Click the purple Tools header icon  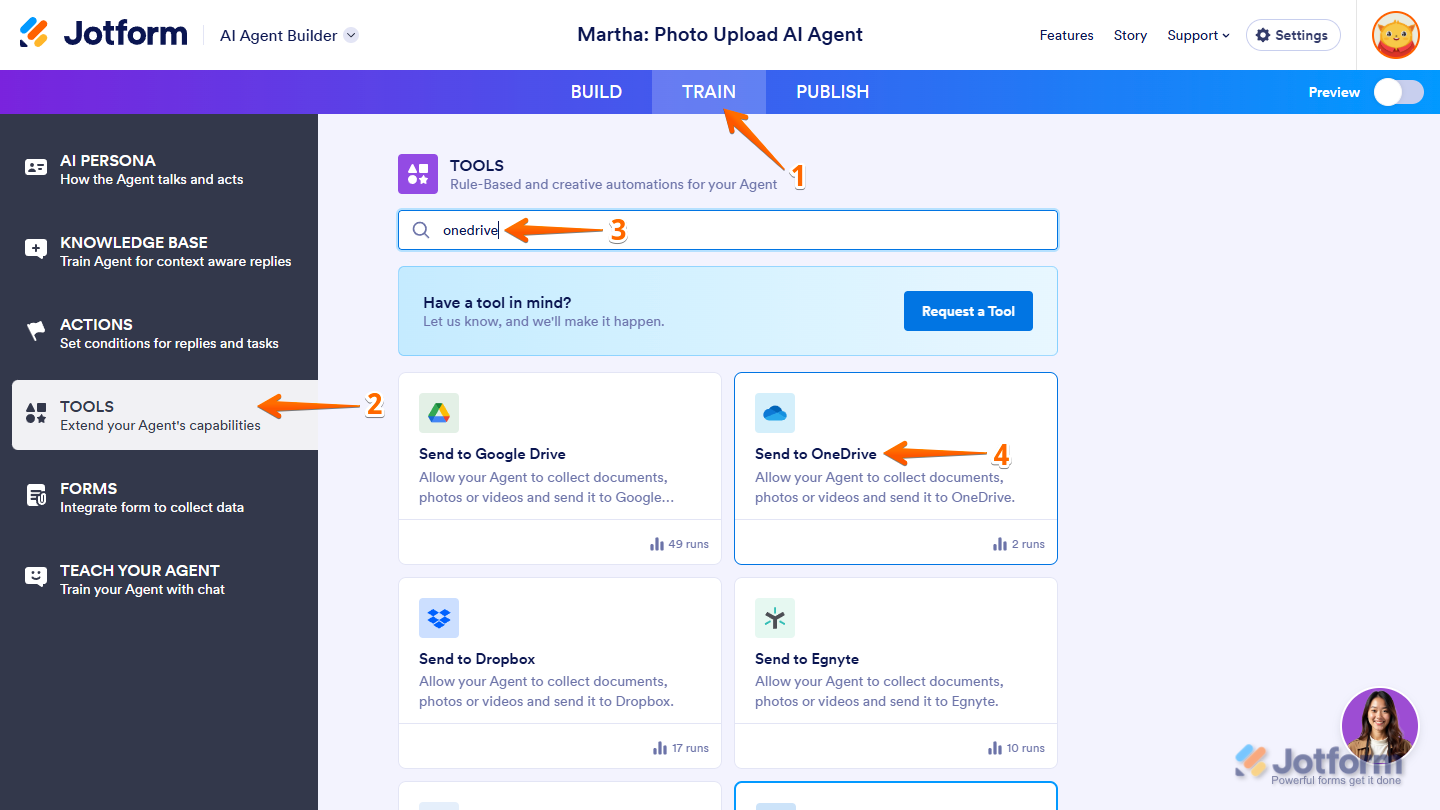418,174
